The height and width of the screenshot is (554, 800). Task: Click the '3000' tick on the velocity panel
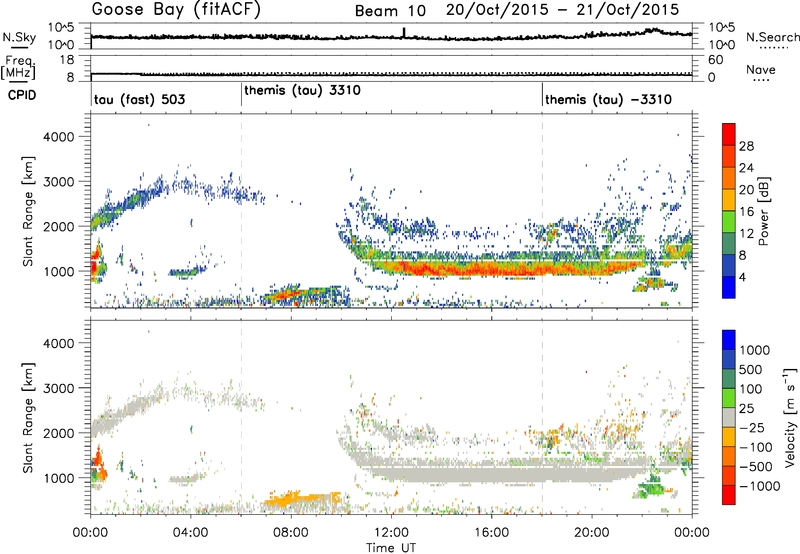pos(59,388)
